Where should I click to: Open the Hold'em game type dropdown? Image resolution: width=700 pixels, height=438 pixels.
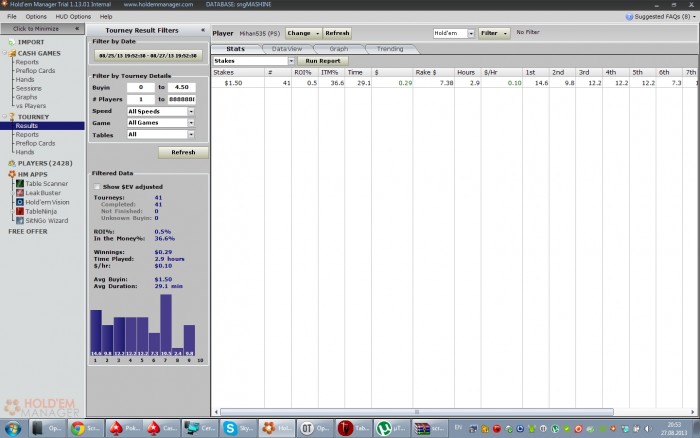(x=471, y=33)
